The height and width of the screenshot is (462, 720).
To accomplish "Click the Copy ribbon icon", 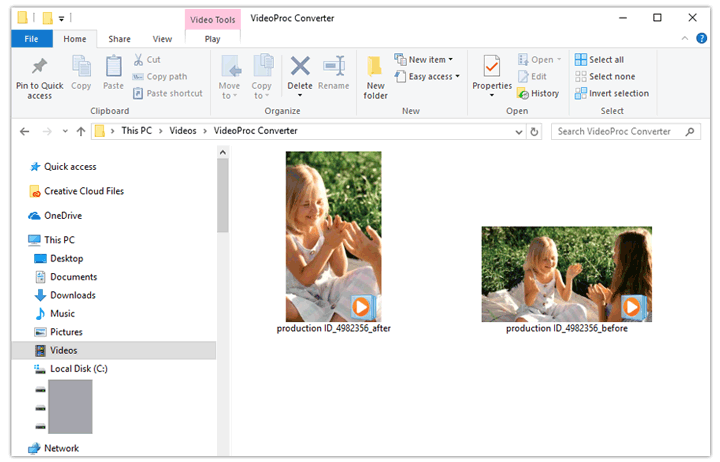I will pyautogui.click(x=81, y=66).
